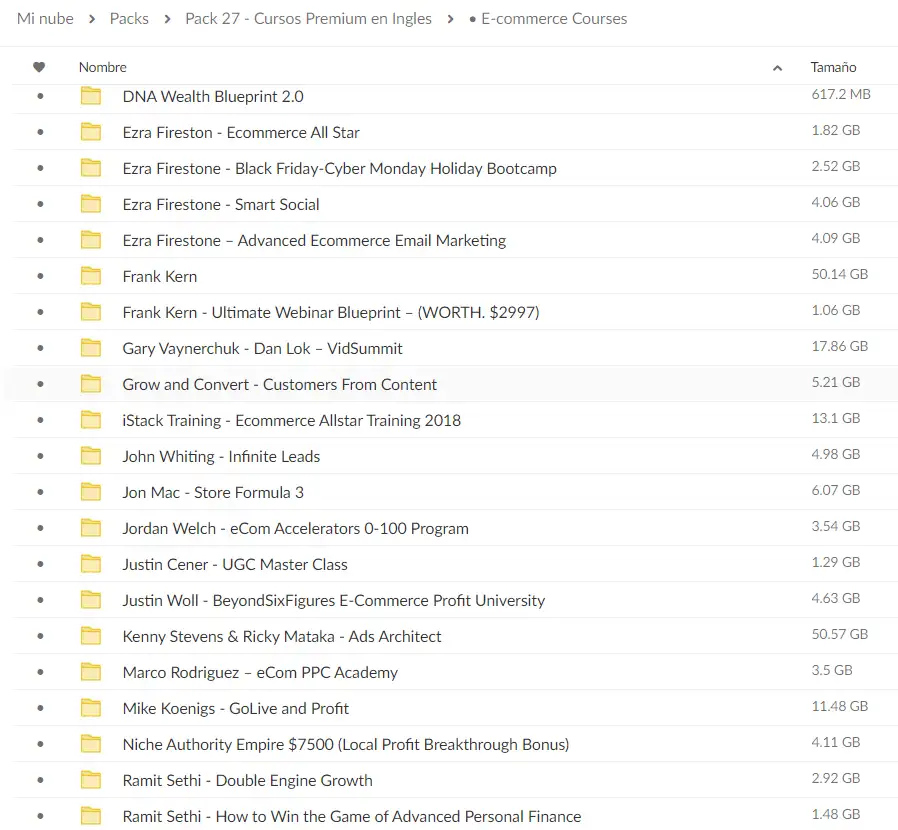Open Ezra Fireston Ecommerce All Star folder icon
The image size is (898, 830).
[x=90, y=132]
